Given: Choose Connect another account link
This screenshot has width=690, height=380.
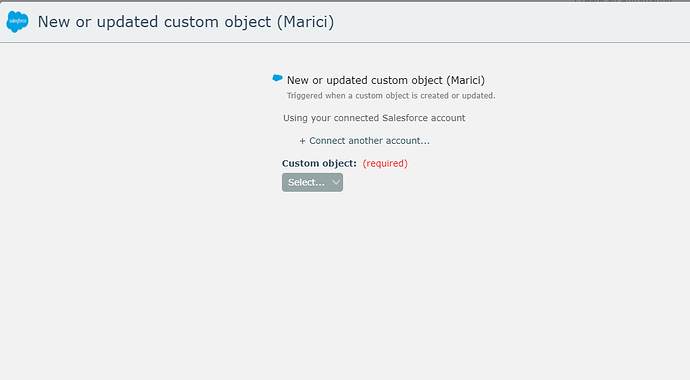Looking at the screenshot, I should click(364, 141).
